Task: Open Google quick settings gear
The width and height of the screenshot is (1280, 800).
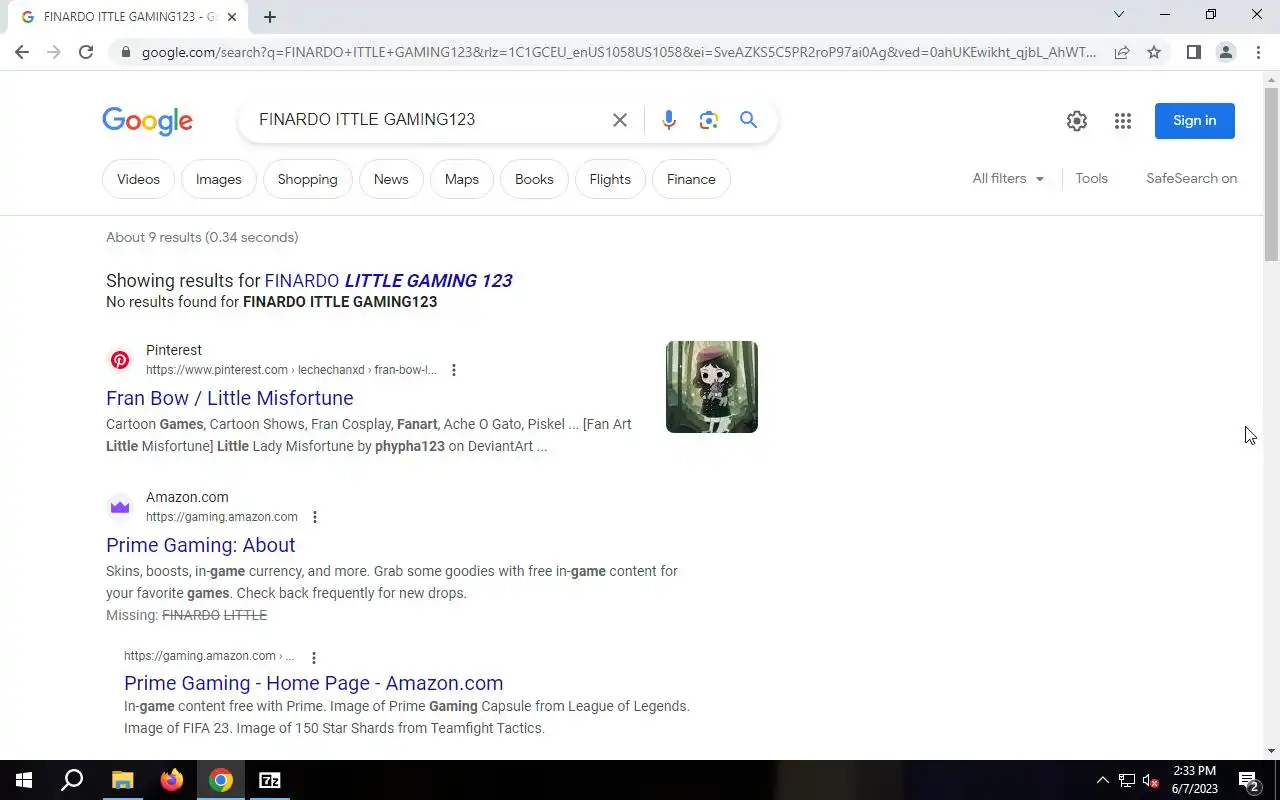Action: tap(1077, 121)
